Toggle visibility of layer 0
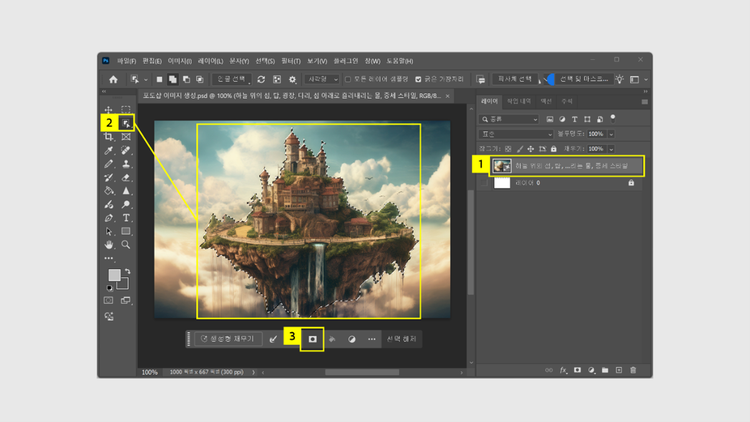The height and width of the screenshot is (422, 750). [x=484, y=183]
